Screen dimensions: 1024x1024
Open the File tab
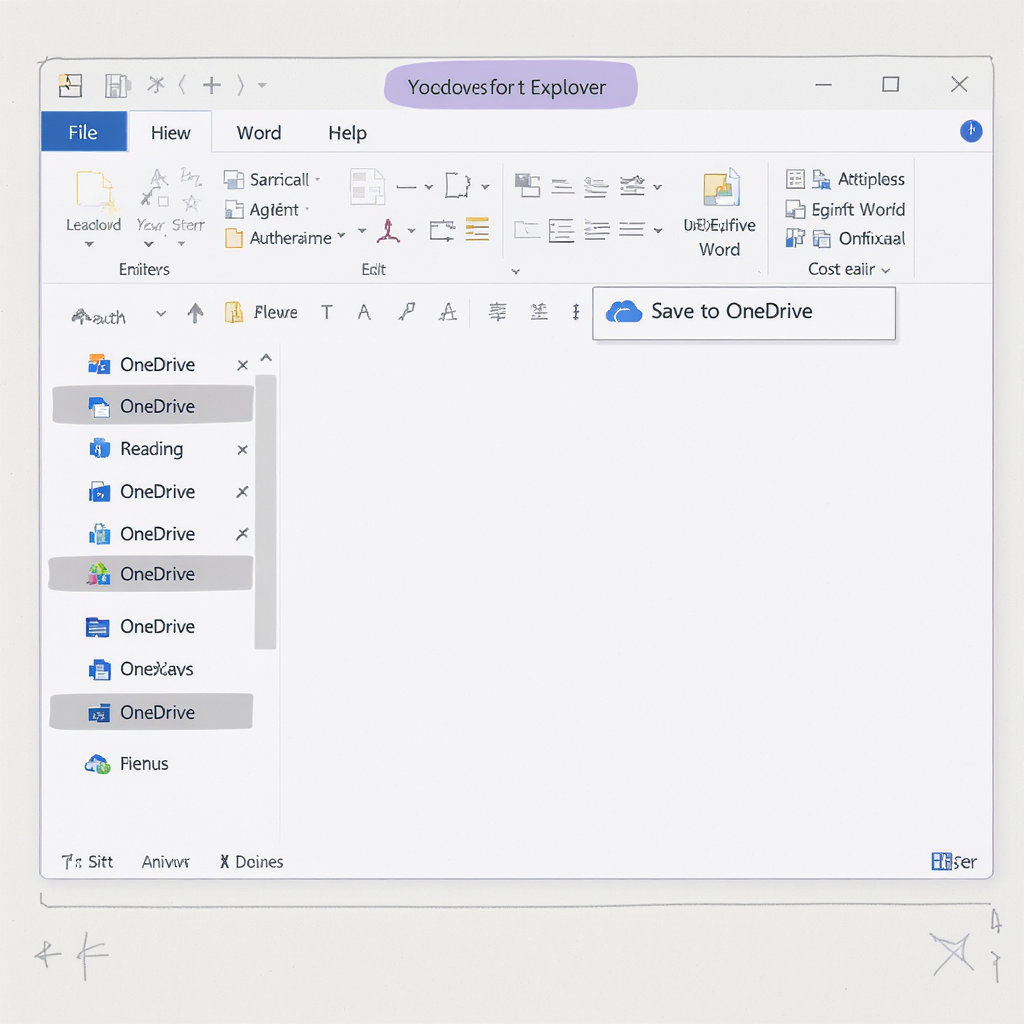click(x=84, y=132)
